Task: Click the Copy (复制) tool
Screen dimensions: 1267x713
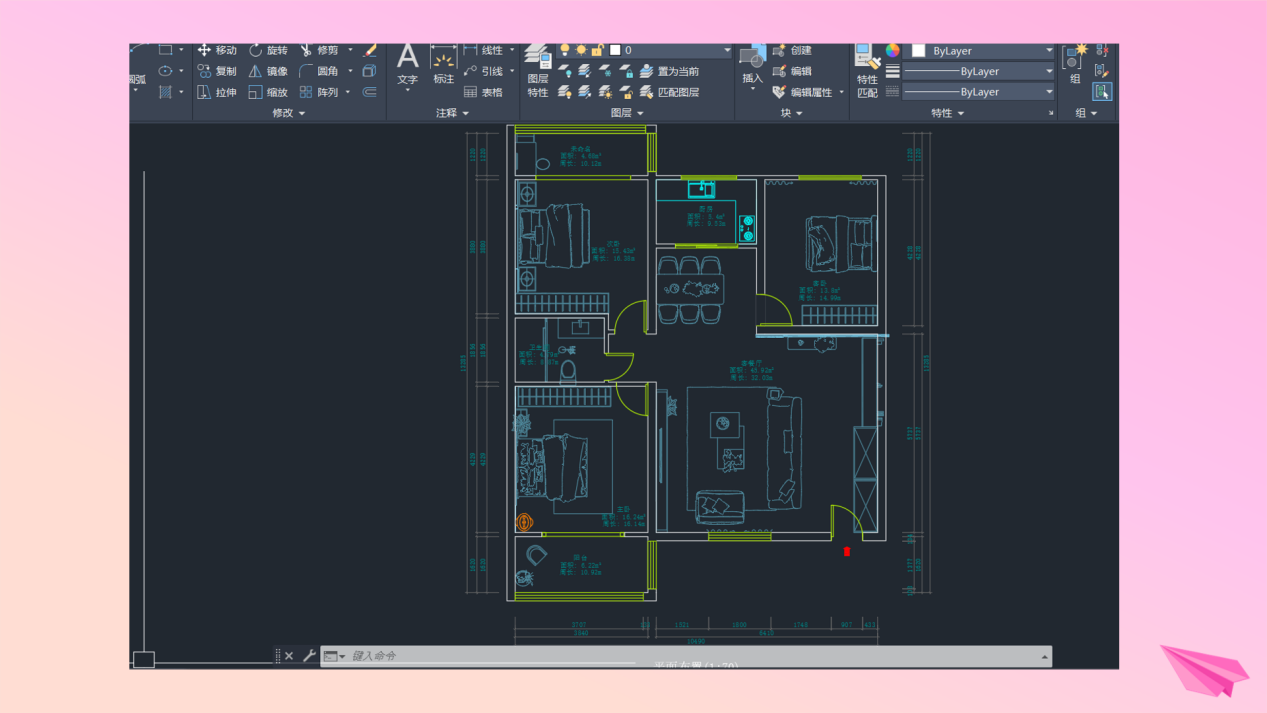Action: (217, 71)
